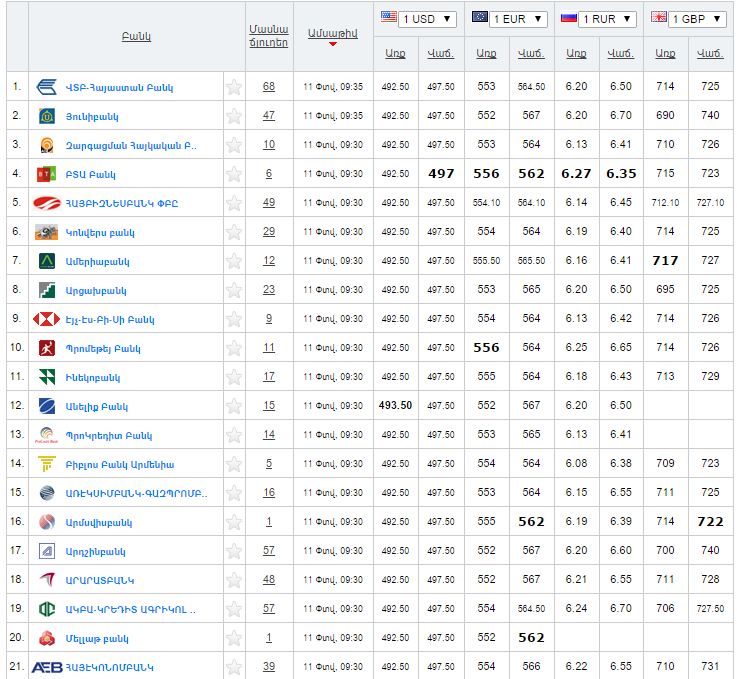Sort by the Բանկ column header
Screen dimensions: 737x679
[x=136, y=36]
